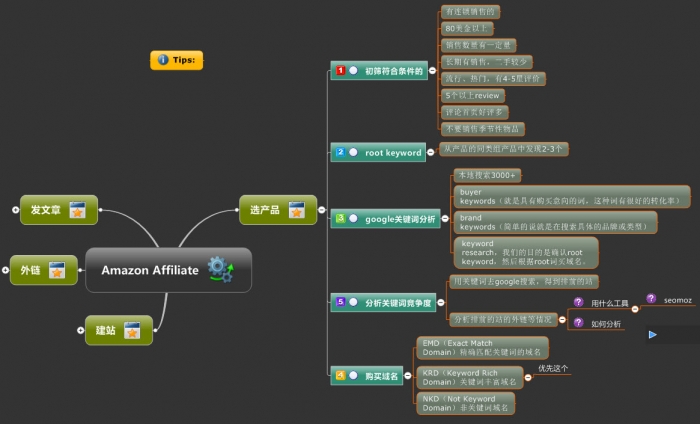
Task: Select the brand keywords node
Action: click(x=555, y=222)
